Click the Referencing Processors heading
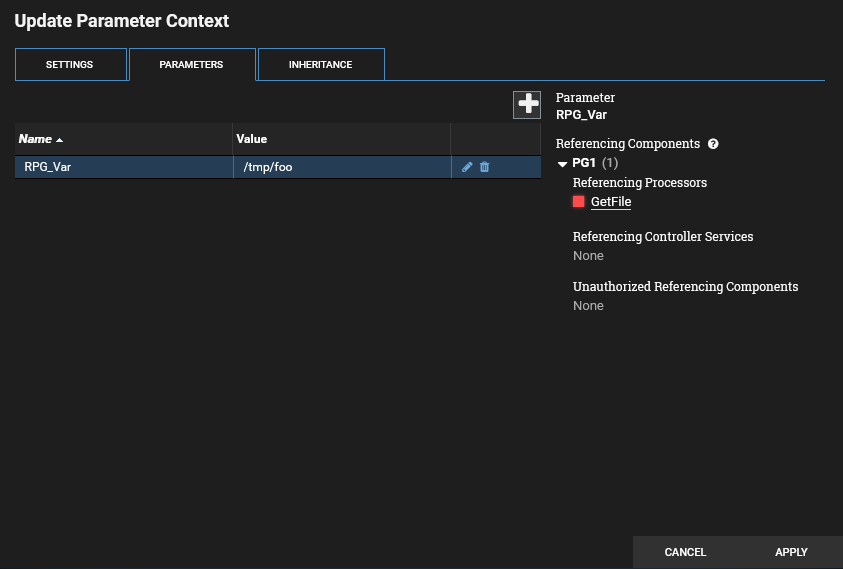This screenshot has width=843, height=569. (639, 183)
